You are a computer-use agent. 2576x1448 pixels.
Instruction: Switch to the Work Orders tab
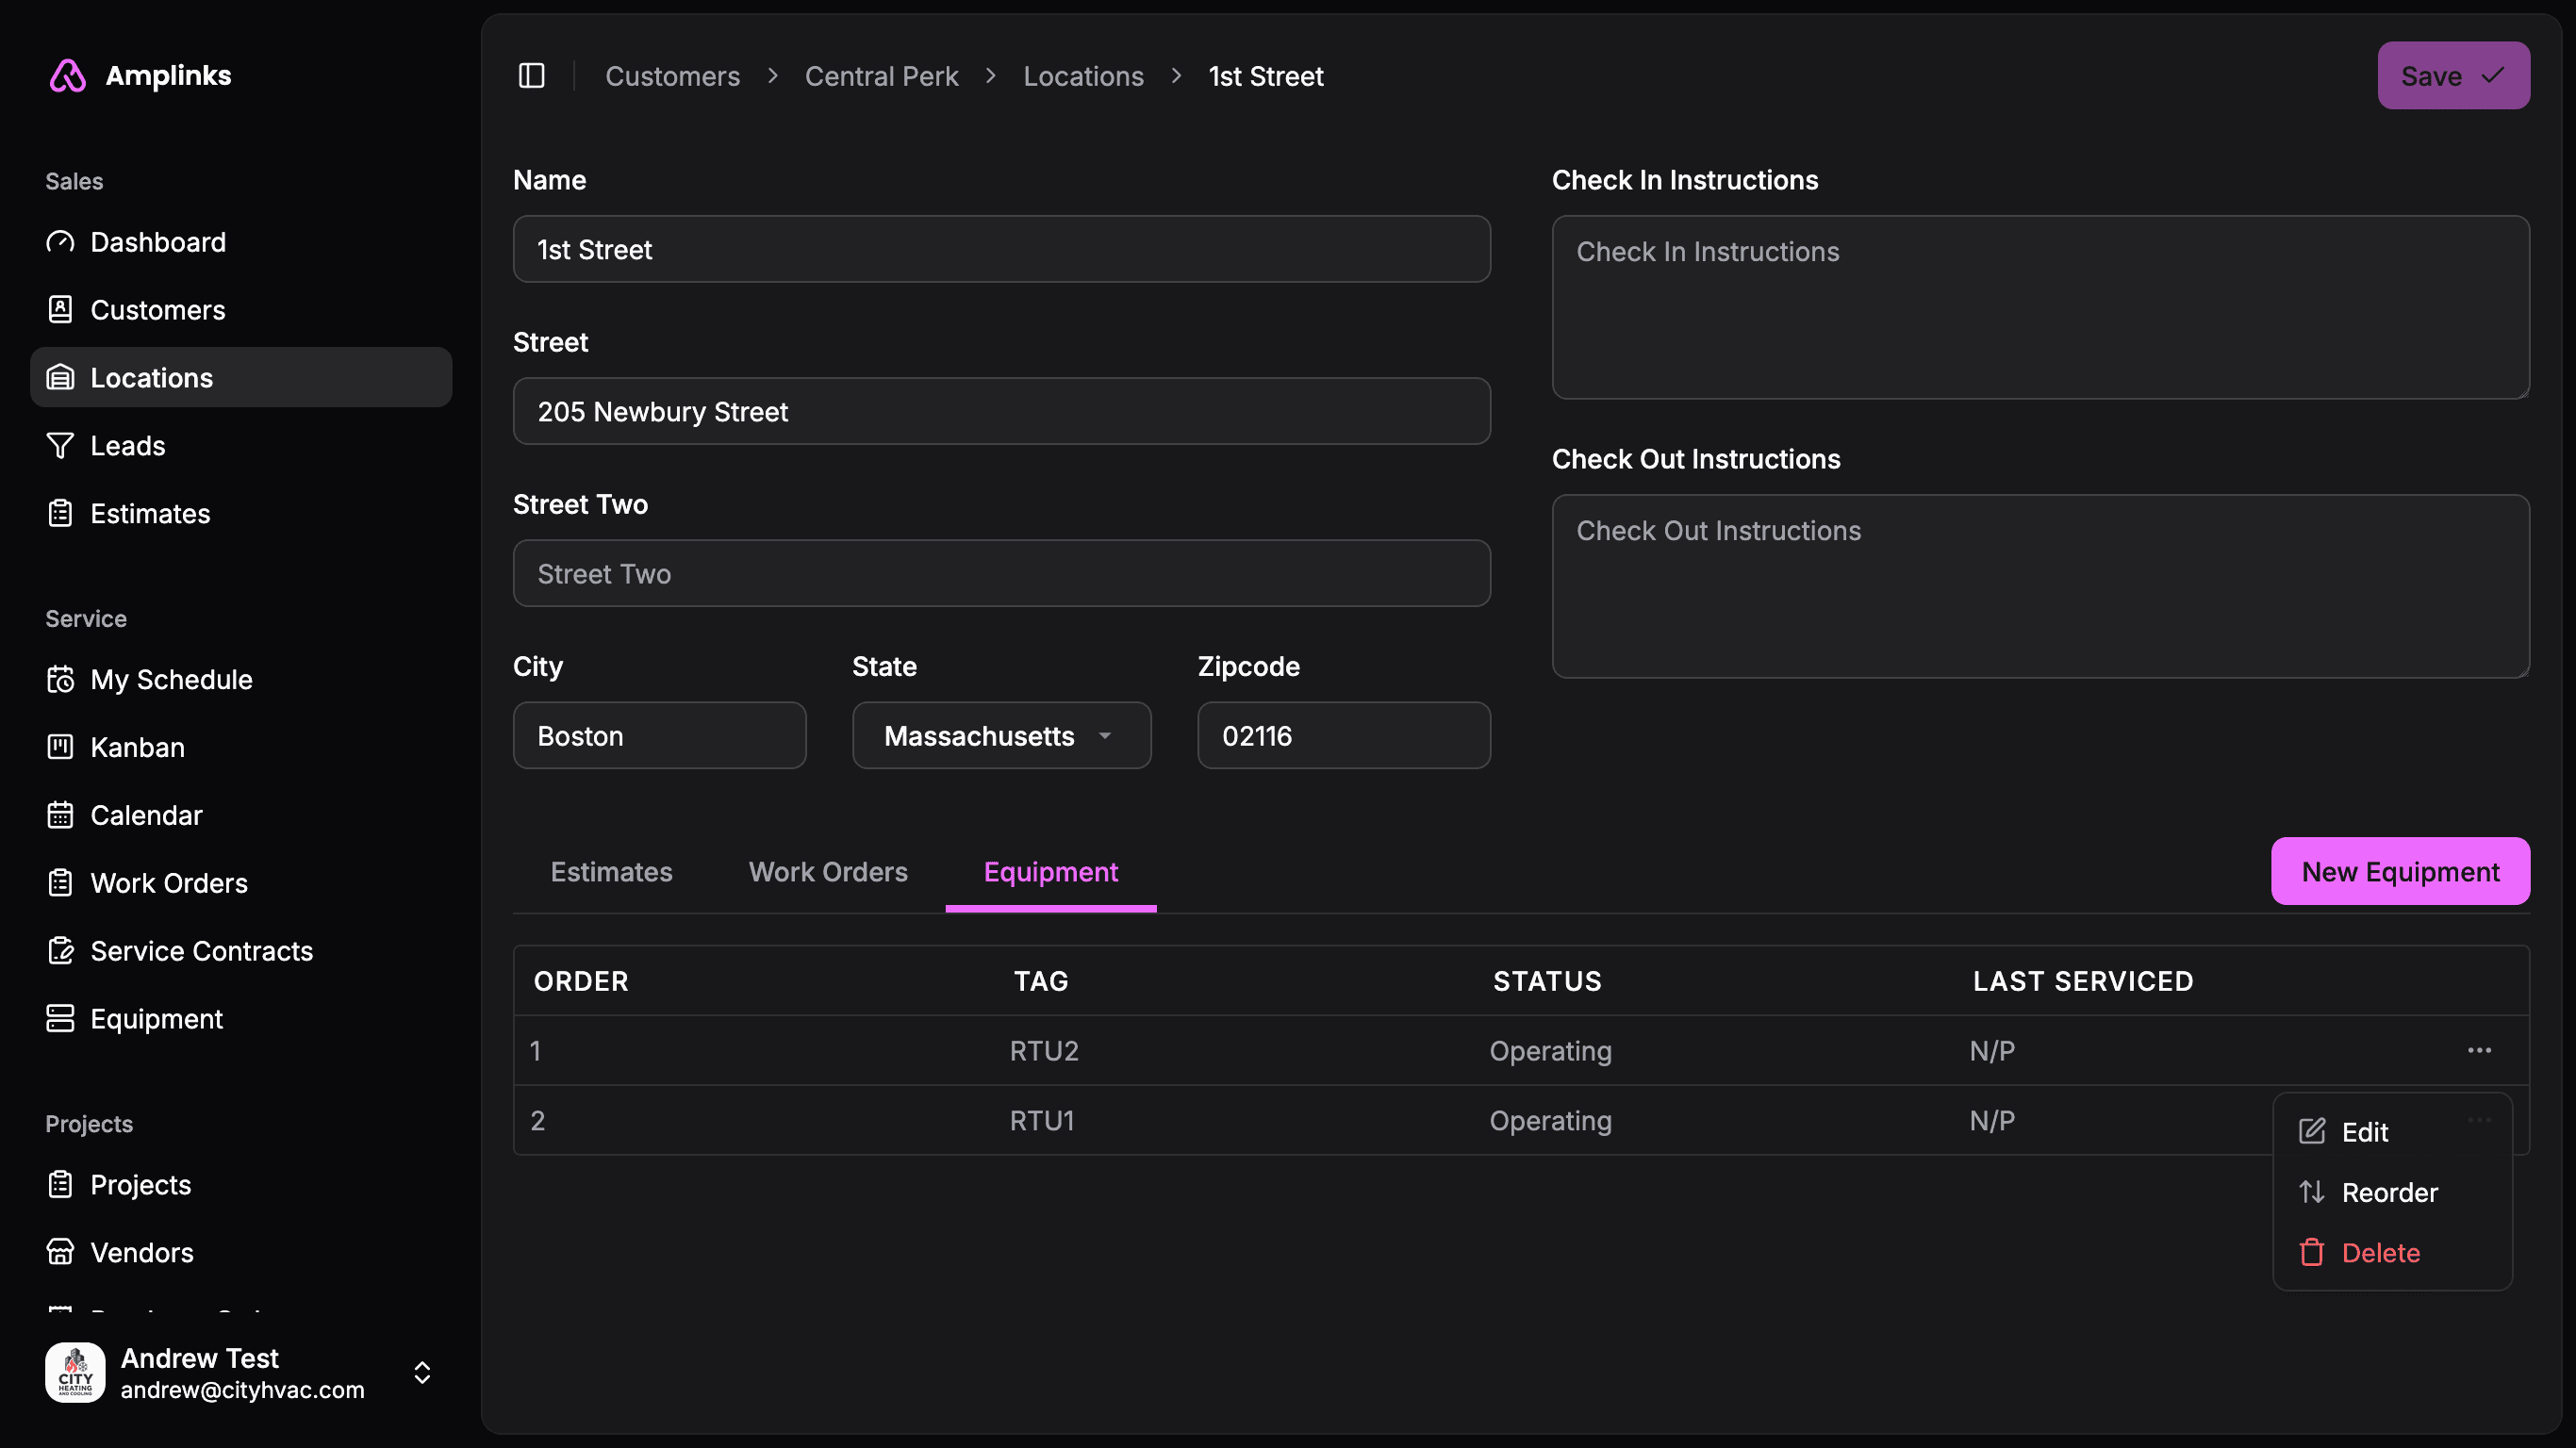828,872
